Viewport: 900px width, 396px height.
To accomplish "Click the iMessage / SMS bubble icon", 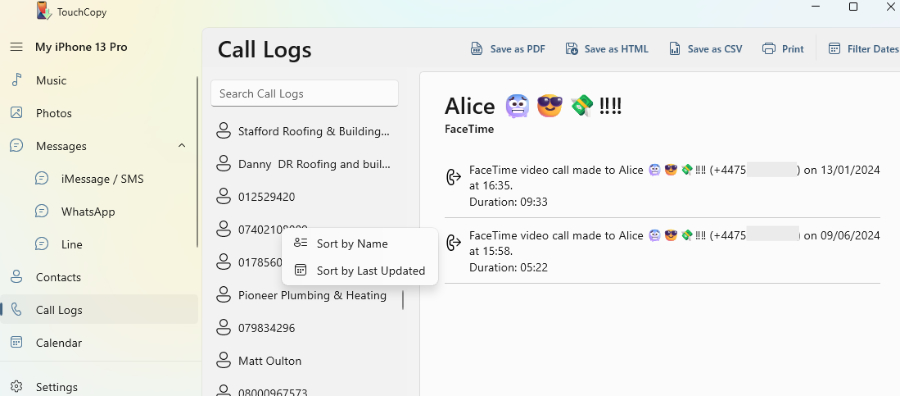I will tap(41, 178).
